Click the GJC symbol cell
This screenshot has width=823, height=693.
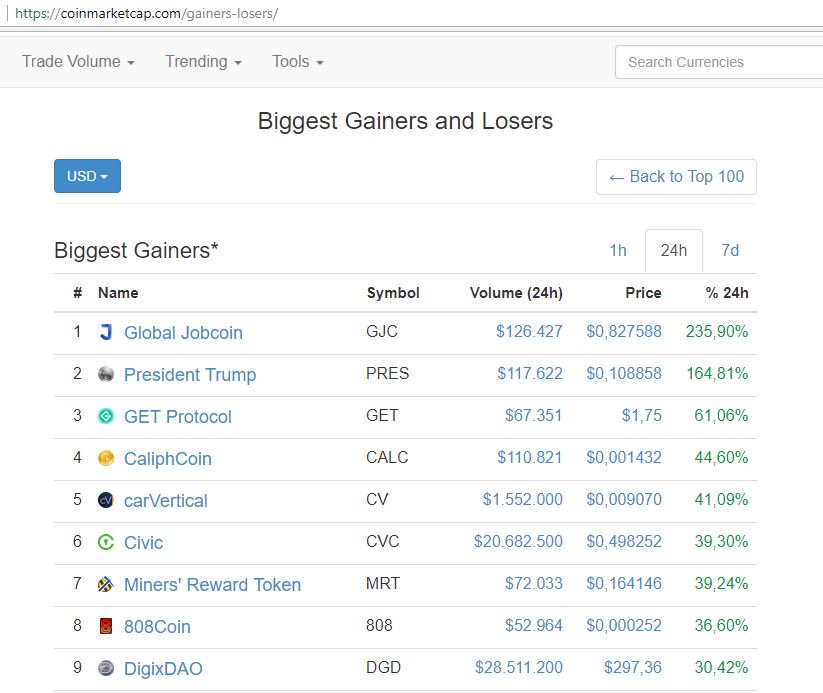382,331
